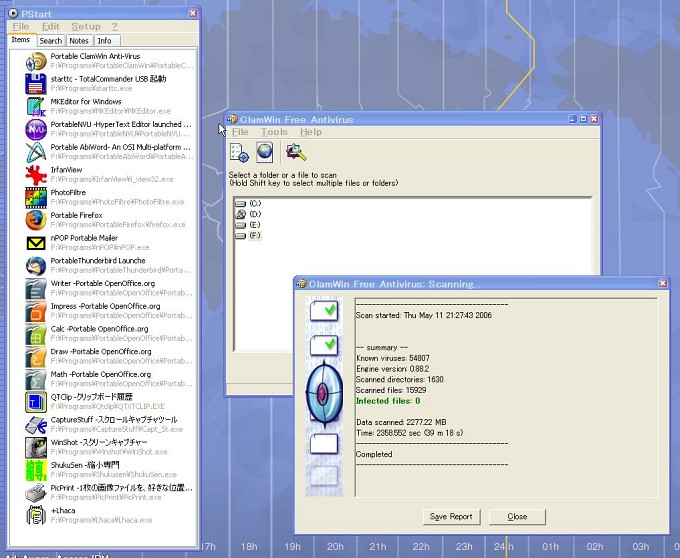
Task: Open the PStart Setup menu
Action: coord(86,26)
